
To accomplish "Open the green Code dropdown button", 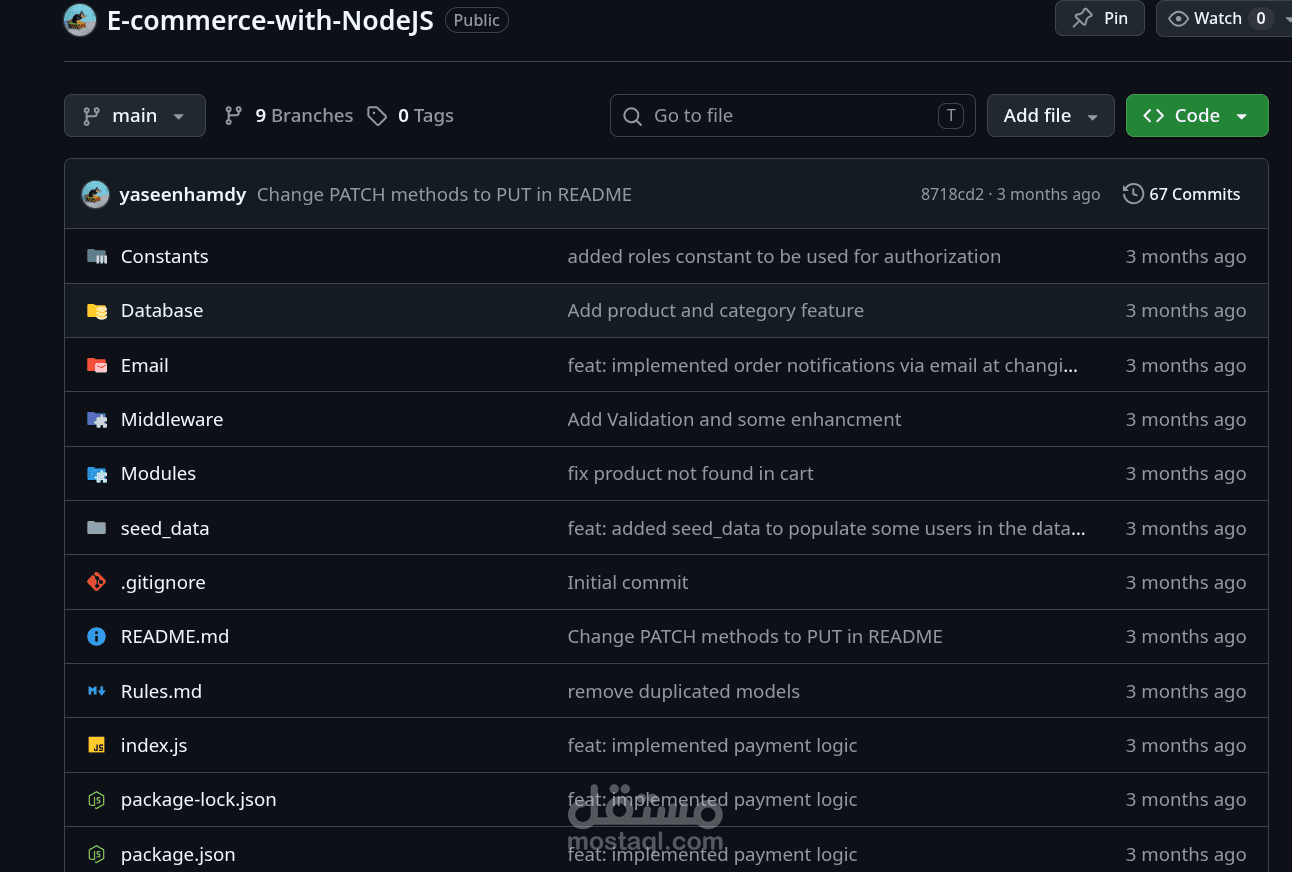I will pyautogui.click(x=1197, y=115).
